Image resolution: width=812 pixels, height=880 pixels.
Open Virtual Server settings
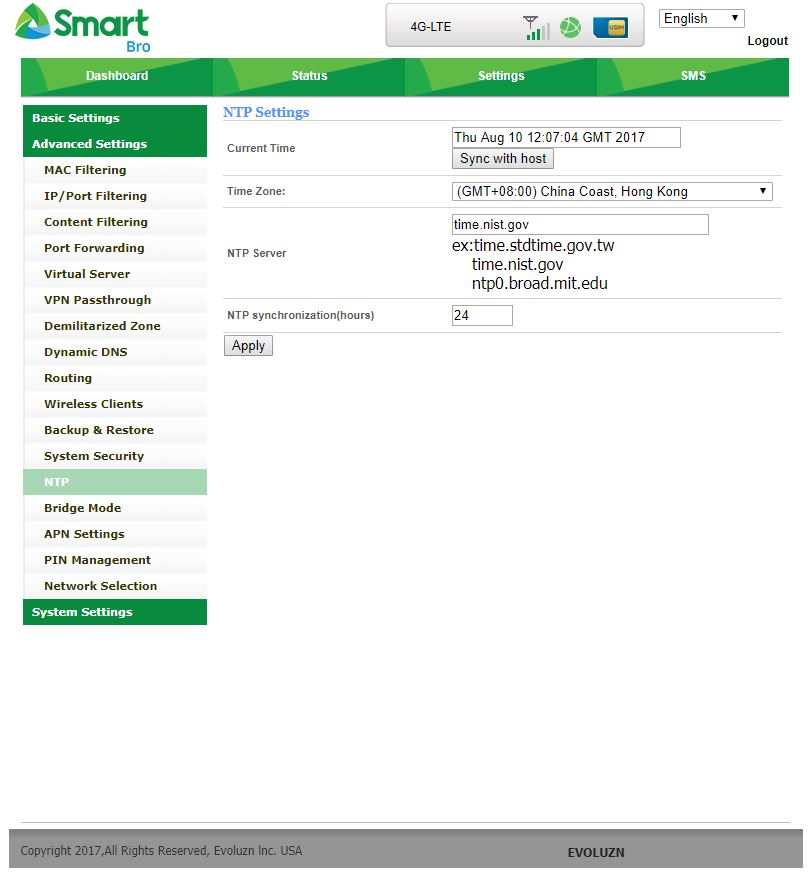point(115,274)
